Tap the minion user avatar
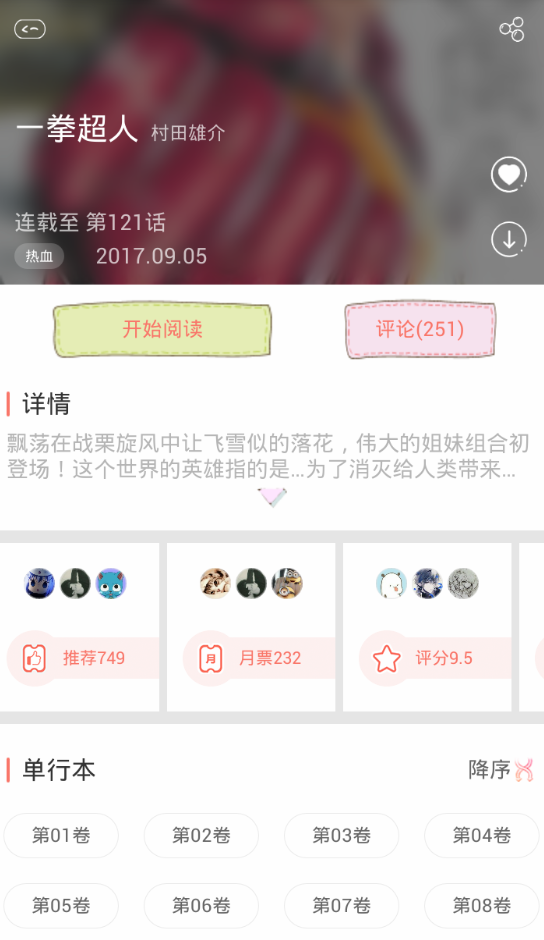Viewport: 544px width, 940px height. [287, 583]
